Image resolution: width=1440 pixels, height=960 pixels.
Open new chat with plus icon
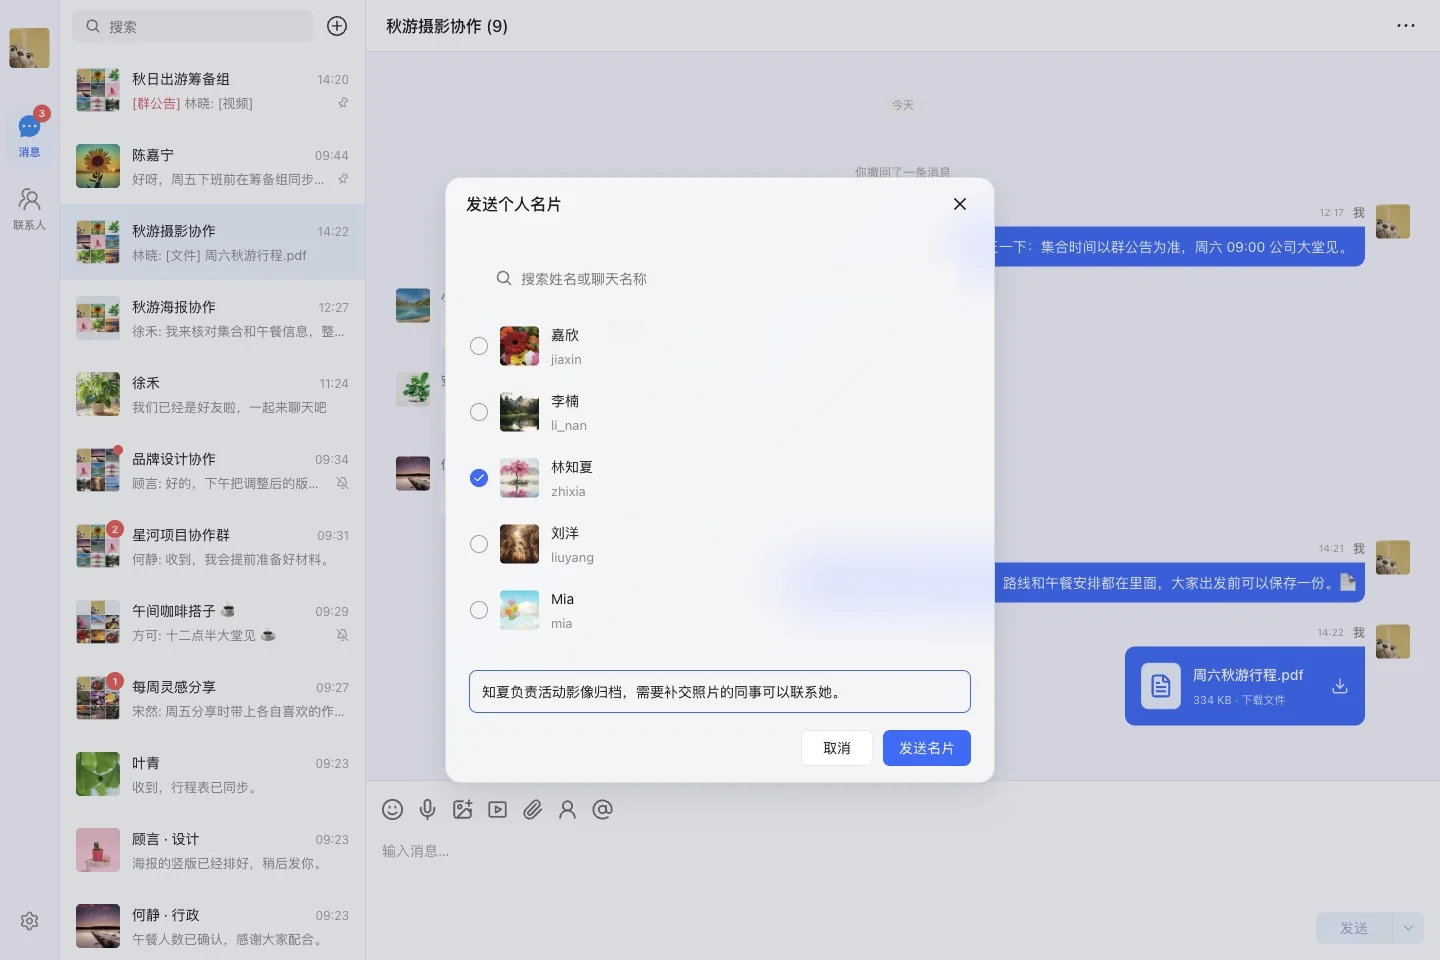click(337, 26)
